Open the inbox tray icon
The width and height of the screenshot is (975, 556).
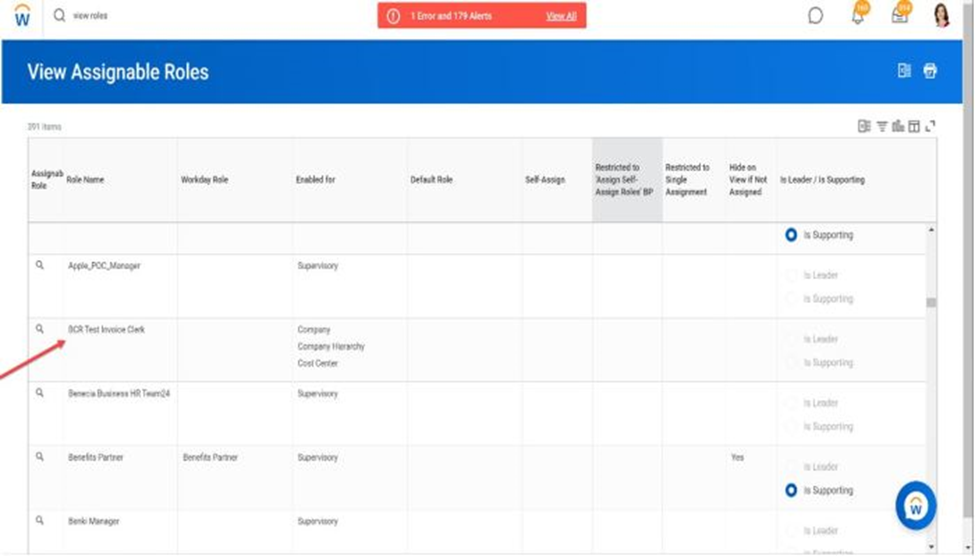click(900, 16)
